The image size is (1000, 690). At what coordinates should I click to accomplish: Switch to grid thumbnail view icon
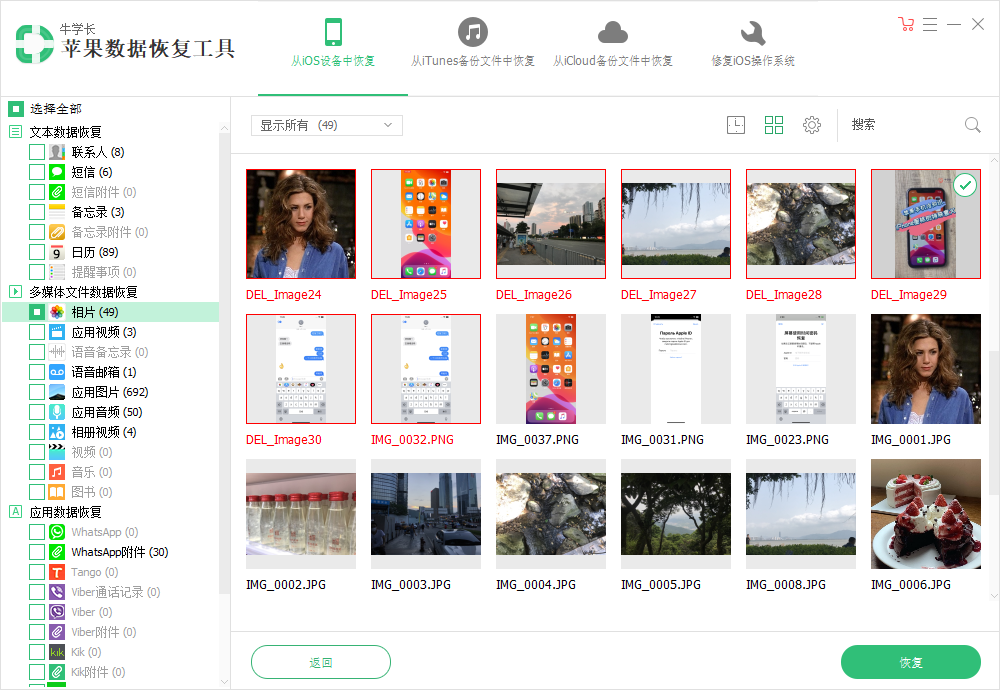[x=774, y=125]
